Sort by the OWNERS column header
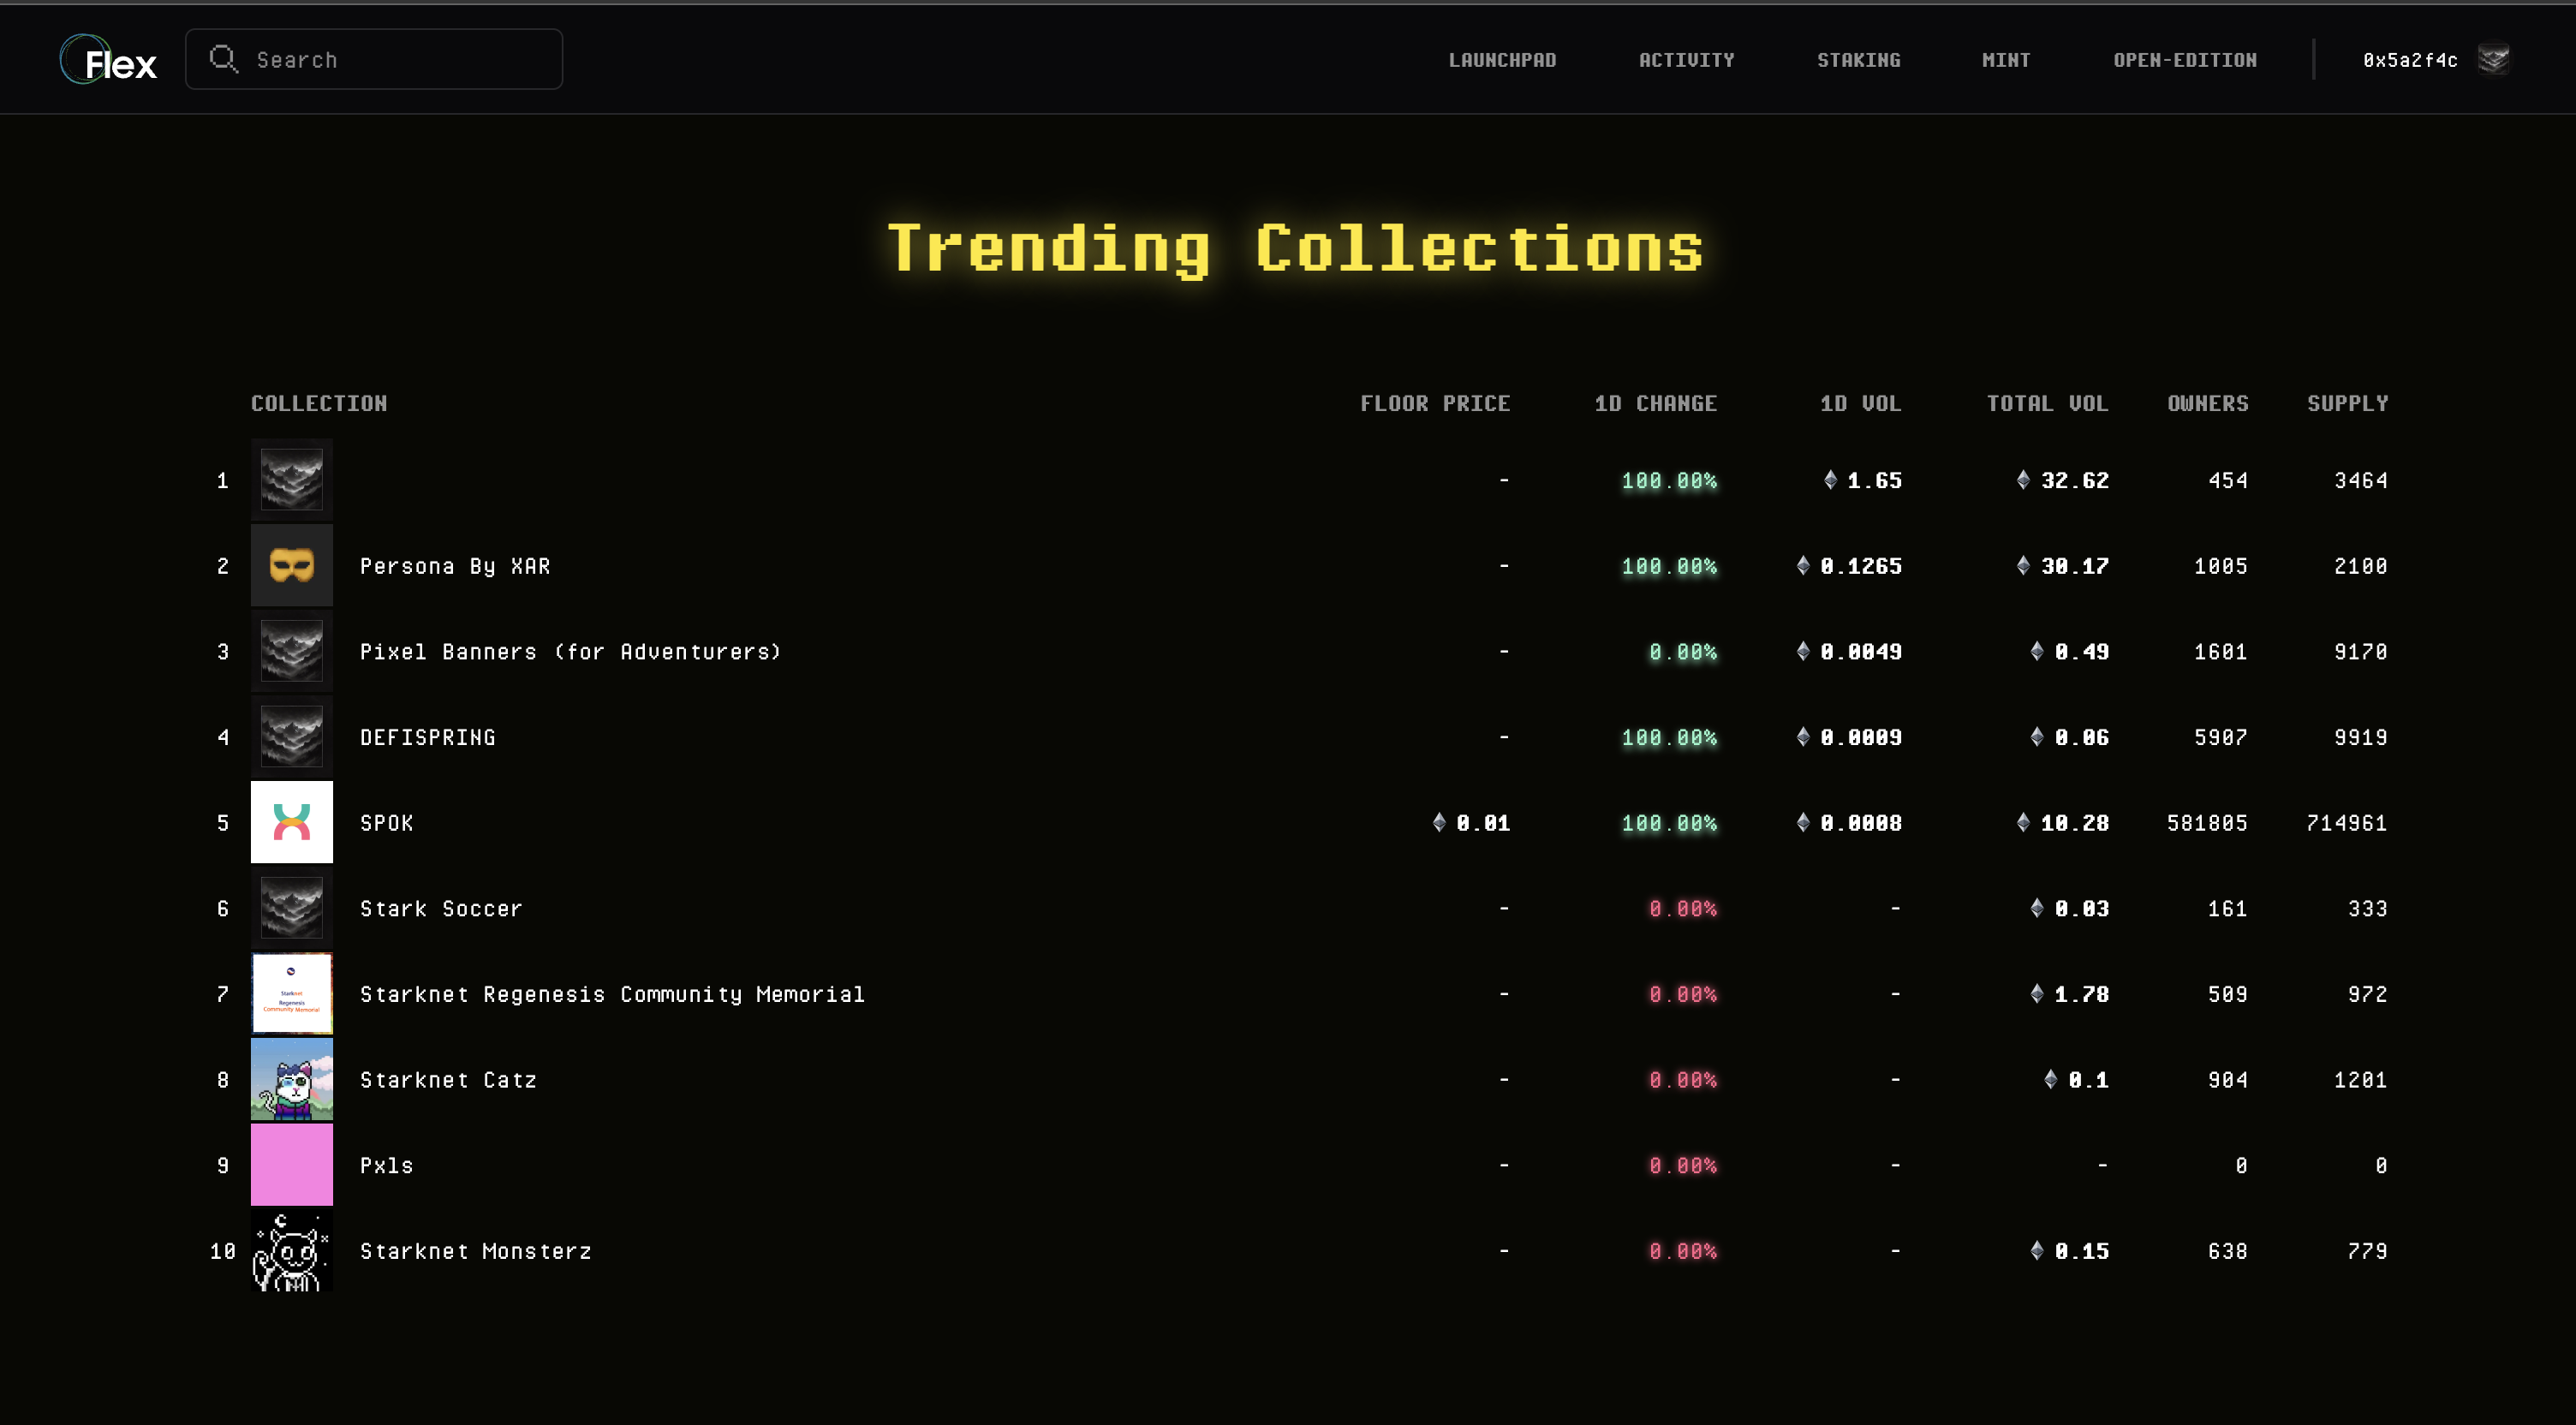The width and height of the screenshot is (2576, 1425). tap(2208, 403)
